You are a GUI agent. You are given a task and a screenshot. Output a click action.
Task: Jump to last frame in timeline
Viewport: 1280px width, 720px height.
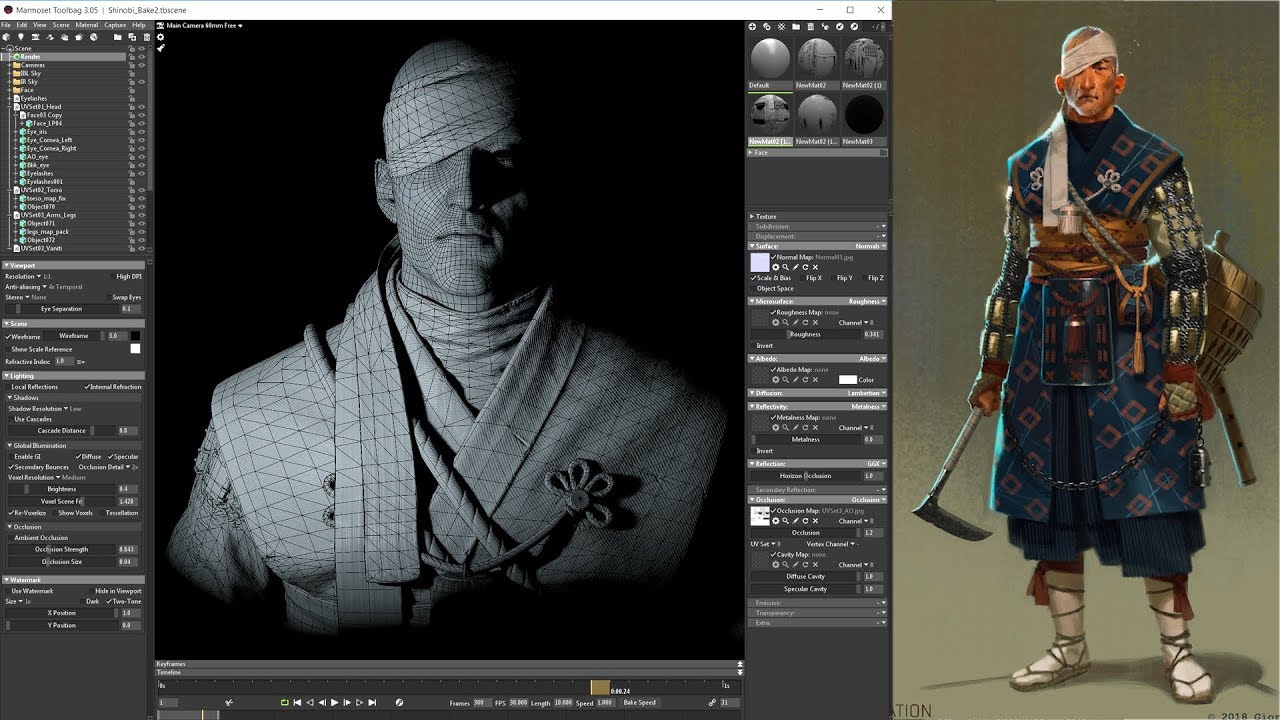tap(372, 703)
